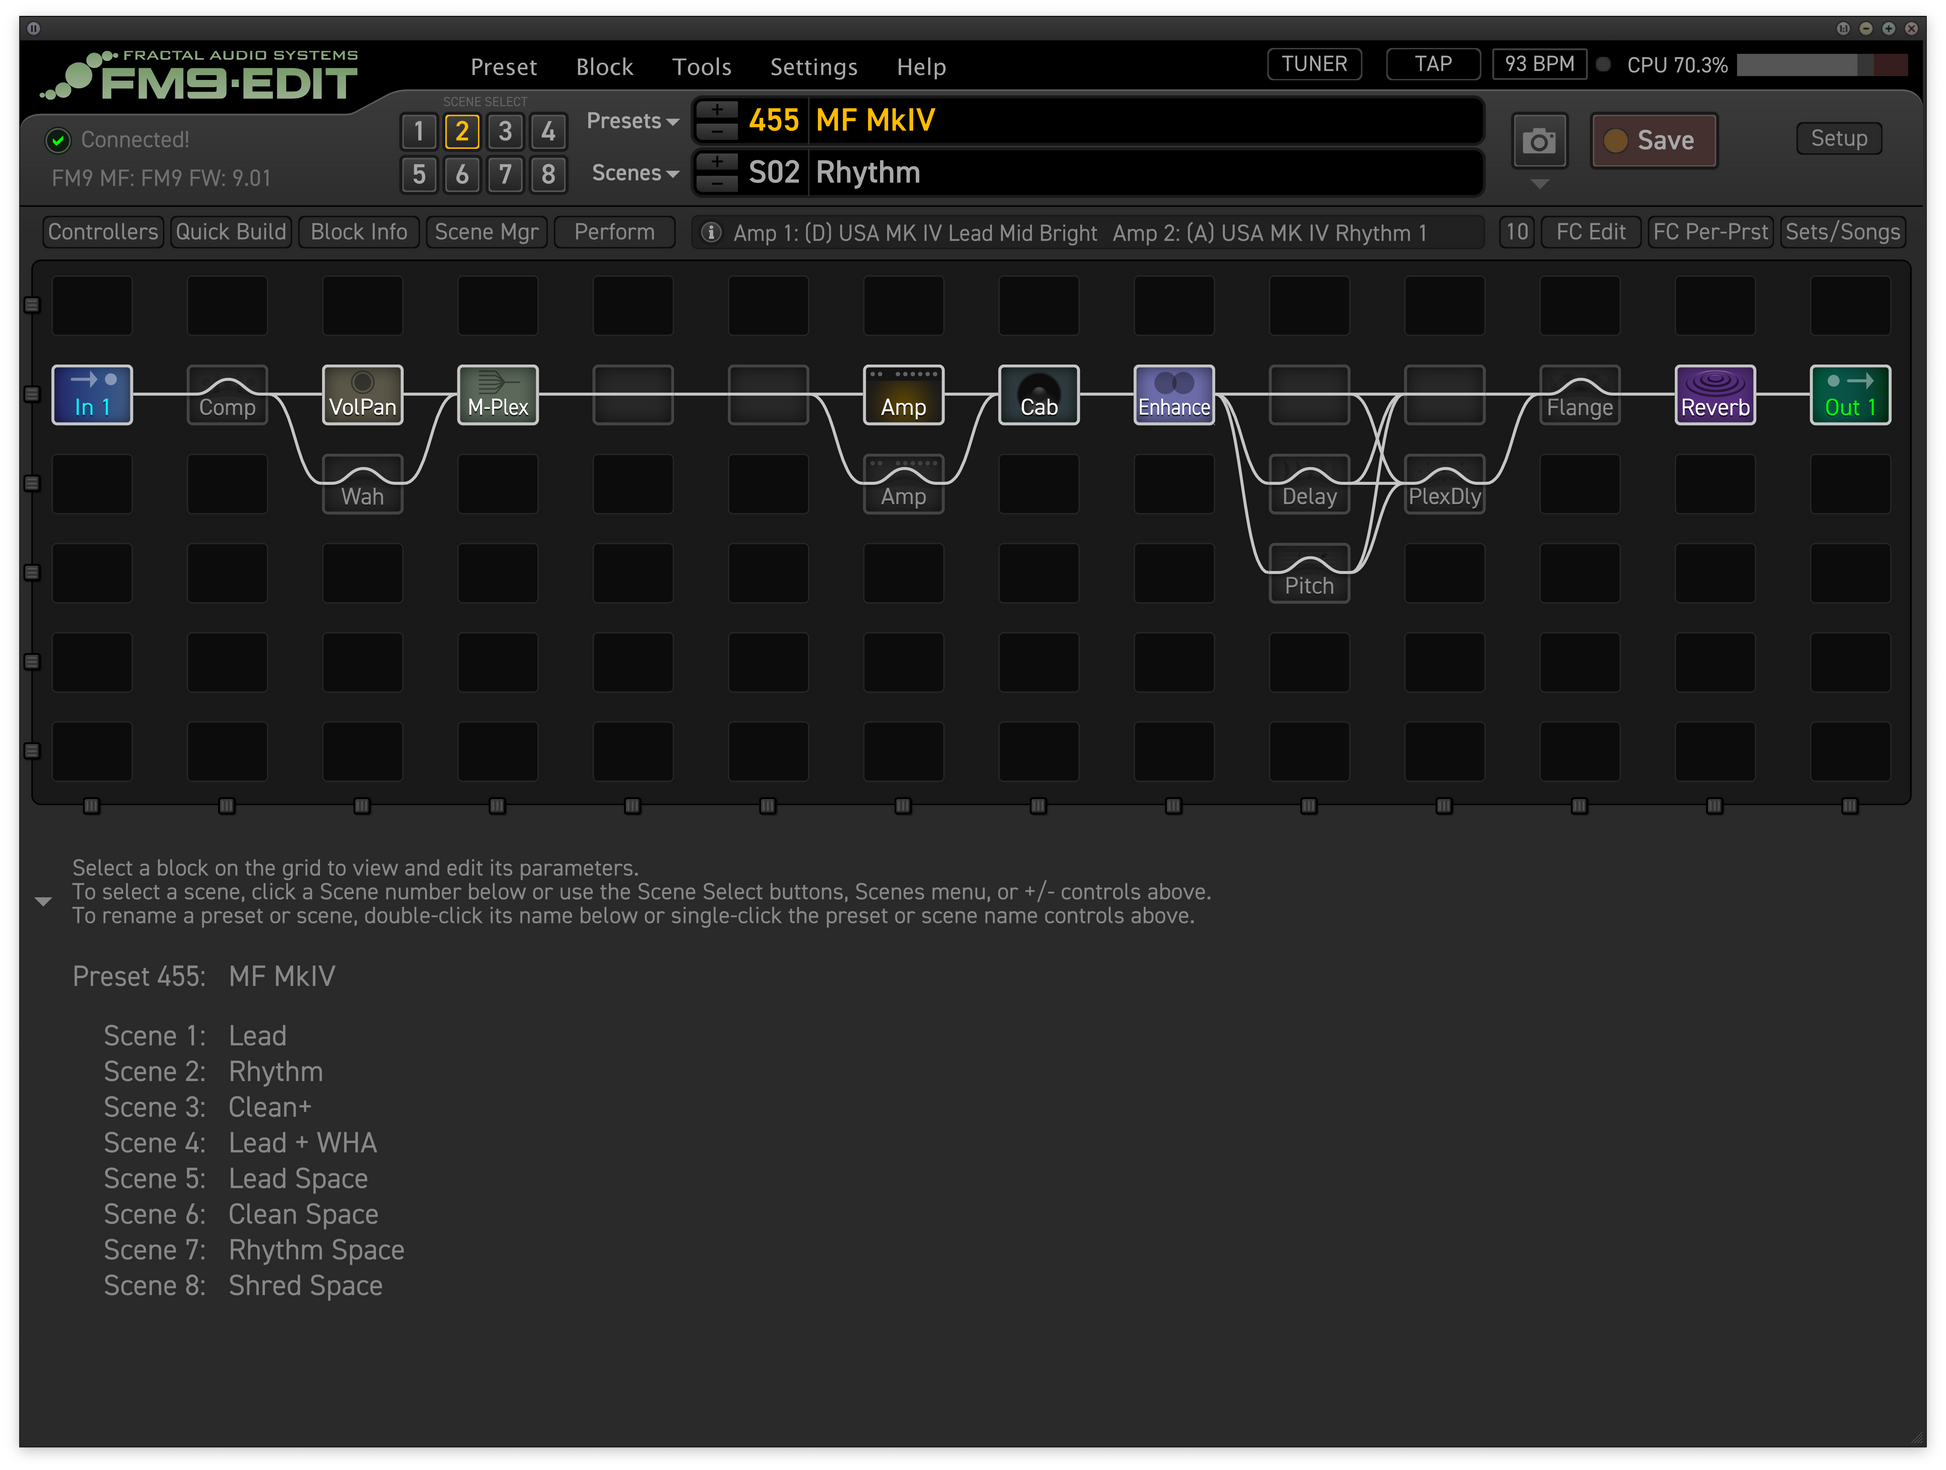Open the Tools menu

pyautogui.click(x=701, y=67)
